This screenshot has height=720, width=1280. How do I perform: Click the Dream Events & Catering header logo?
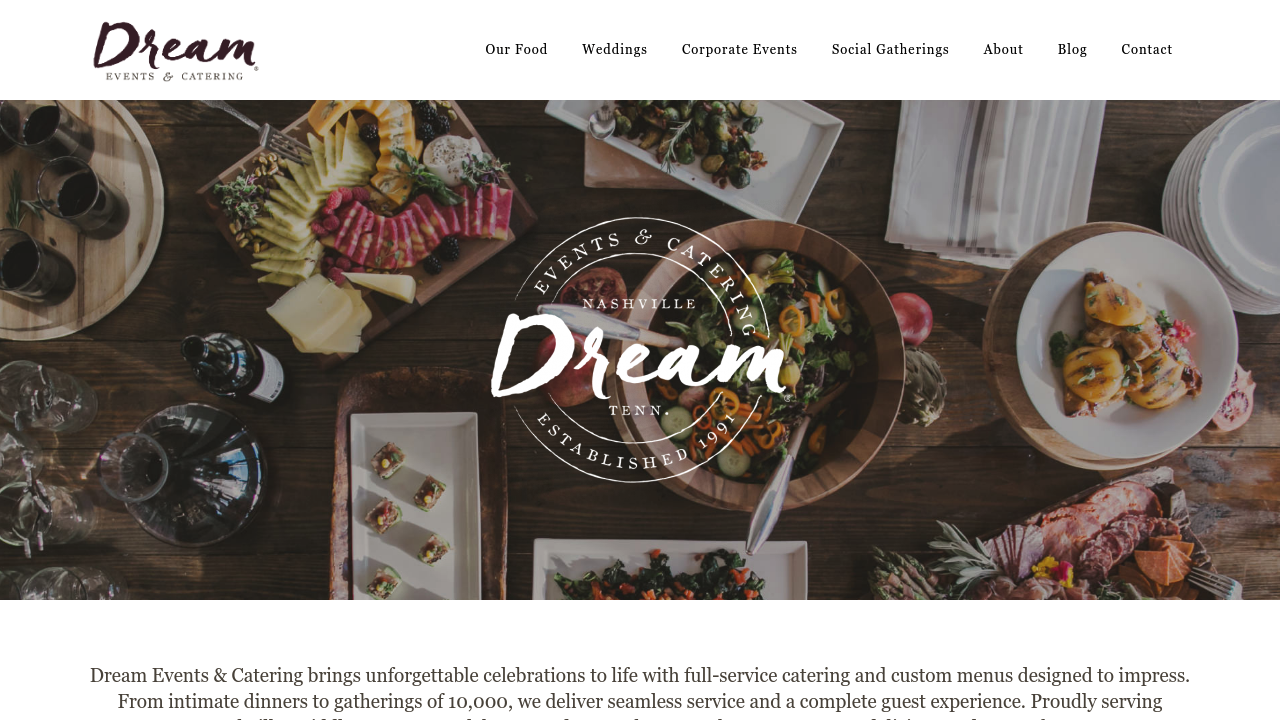tap(175, 51)
